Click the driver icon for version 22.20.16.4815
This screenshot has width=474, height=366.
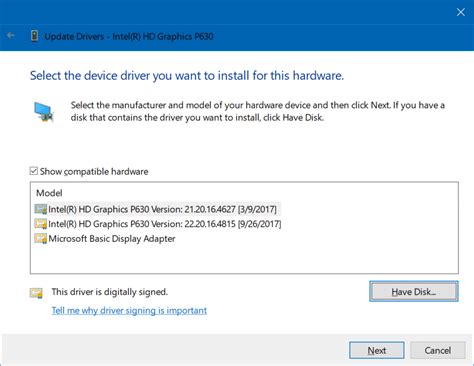(41, 224)
